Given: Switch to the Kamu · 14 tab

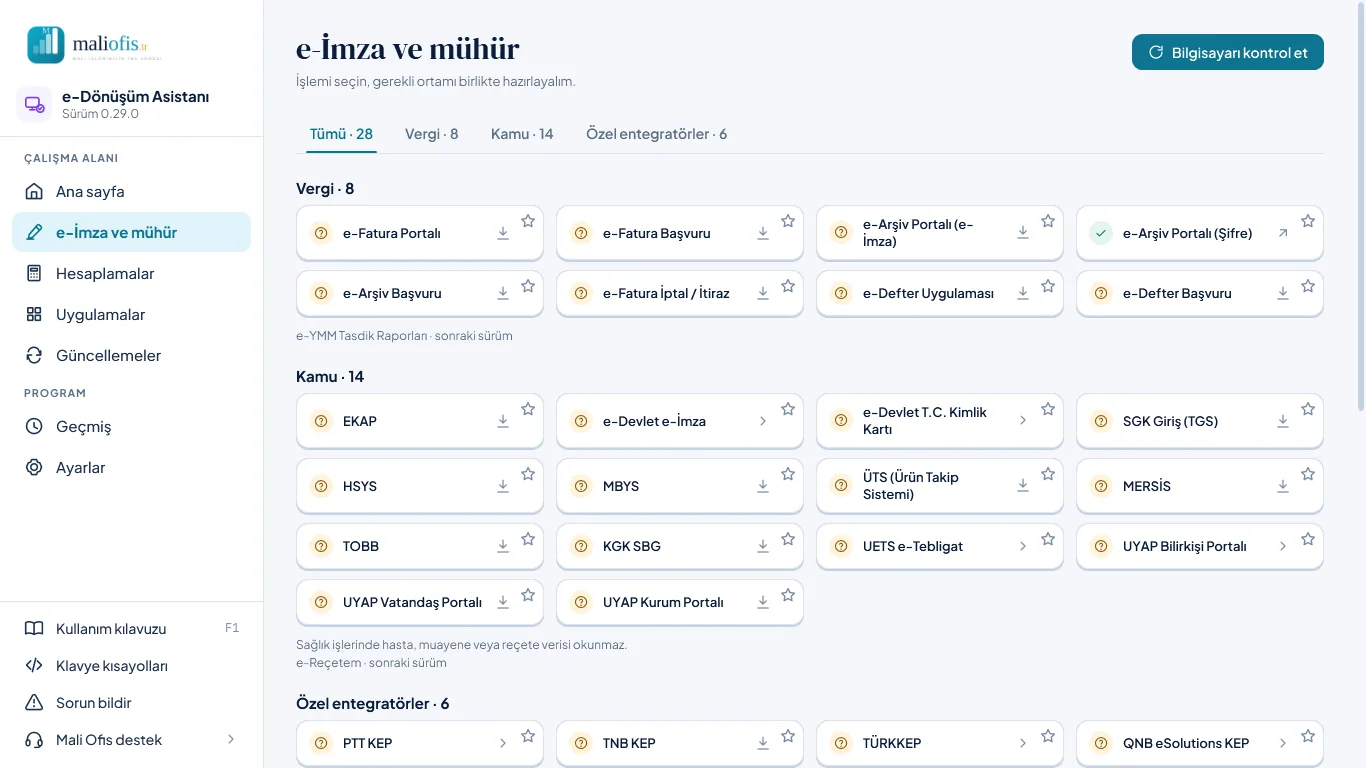Looking at the screenshot, I should (522, 134).
